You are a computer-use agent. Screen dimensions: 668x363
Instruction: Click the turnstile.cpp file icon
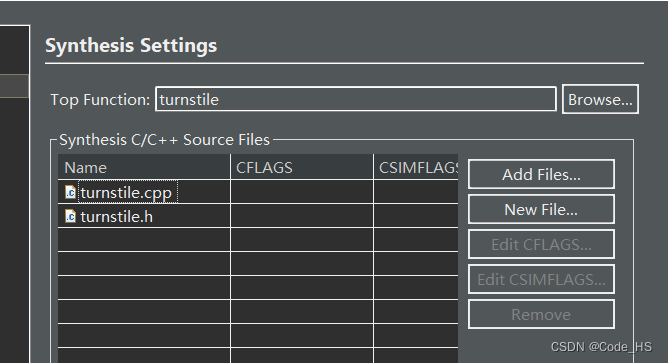click(70, 192)
